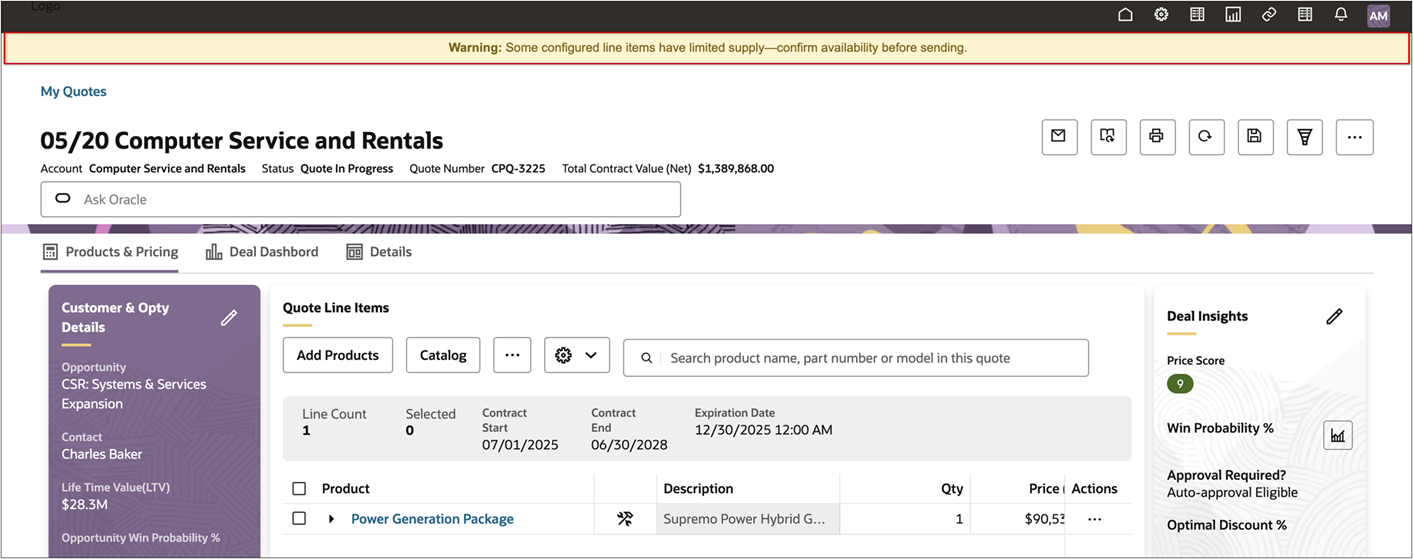1413x559 pixels.
Task: Click reconfigure tools icon for Power Generation Package
Action: (625, 519)
